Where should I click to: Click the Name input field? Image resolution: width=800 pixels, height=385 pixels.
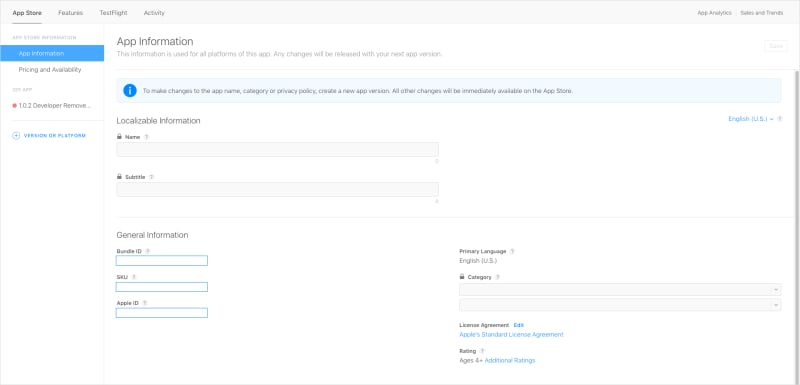[x=277, y=149]
